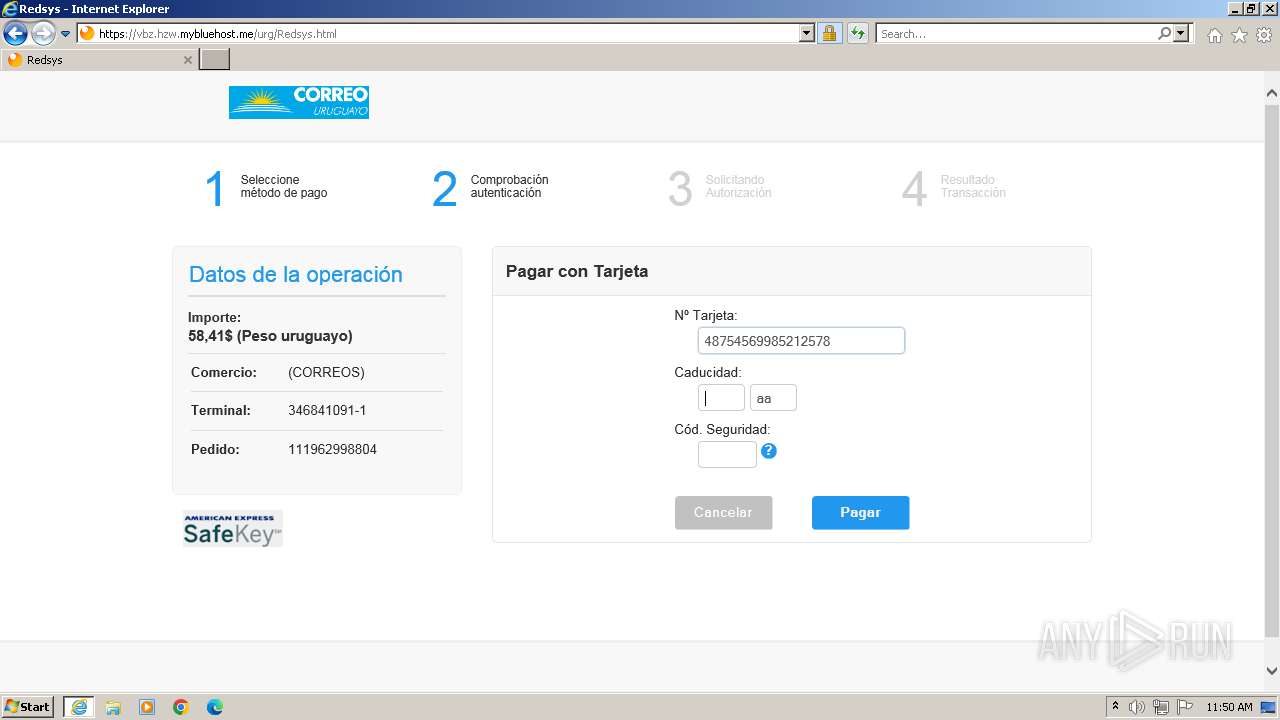The height and width of the screenshot is (720, 1280).
Task: Click the volume speaker tray icon
Action: point(1137,707)
